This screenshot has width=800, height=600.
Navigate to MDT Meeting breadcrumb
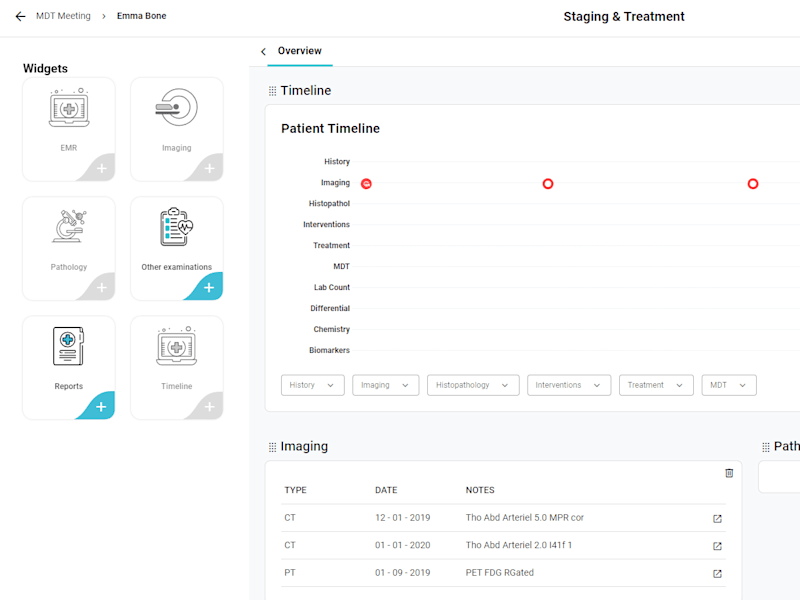[63, 16]
